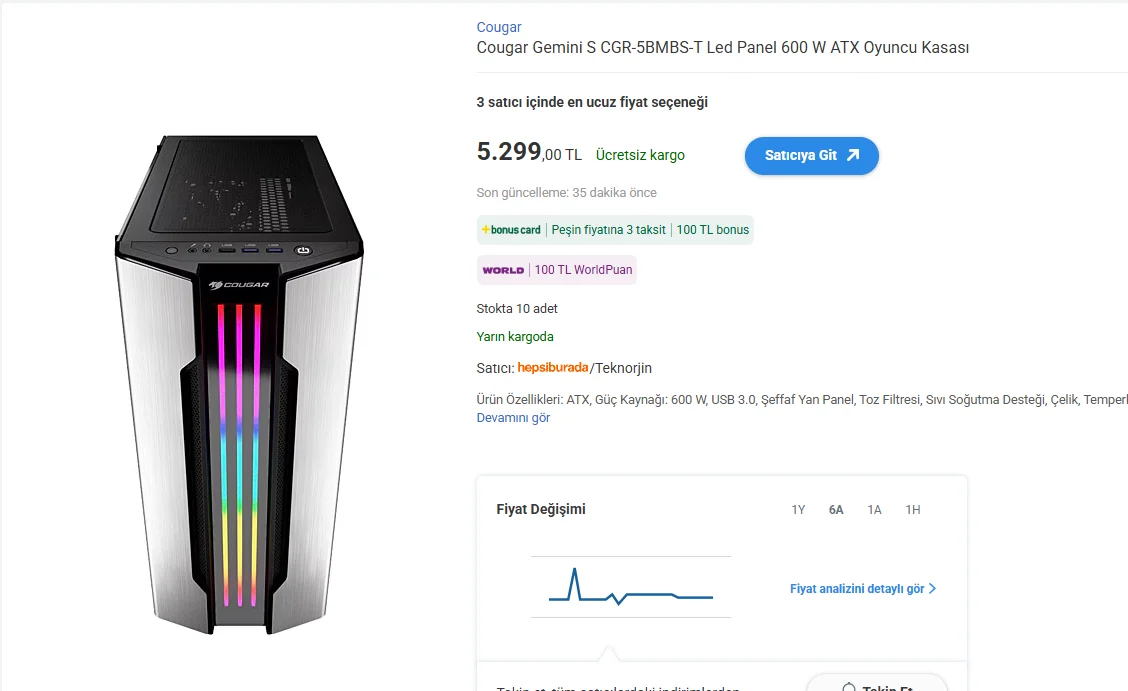Click the Peşin fiyatına 3 taksit offer

coord(608,230)
